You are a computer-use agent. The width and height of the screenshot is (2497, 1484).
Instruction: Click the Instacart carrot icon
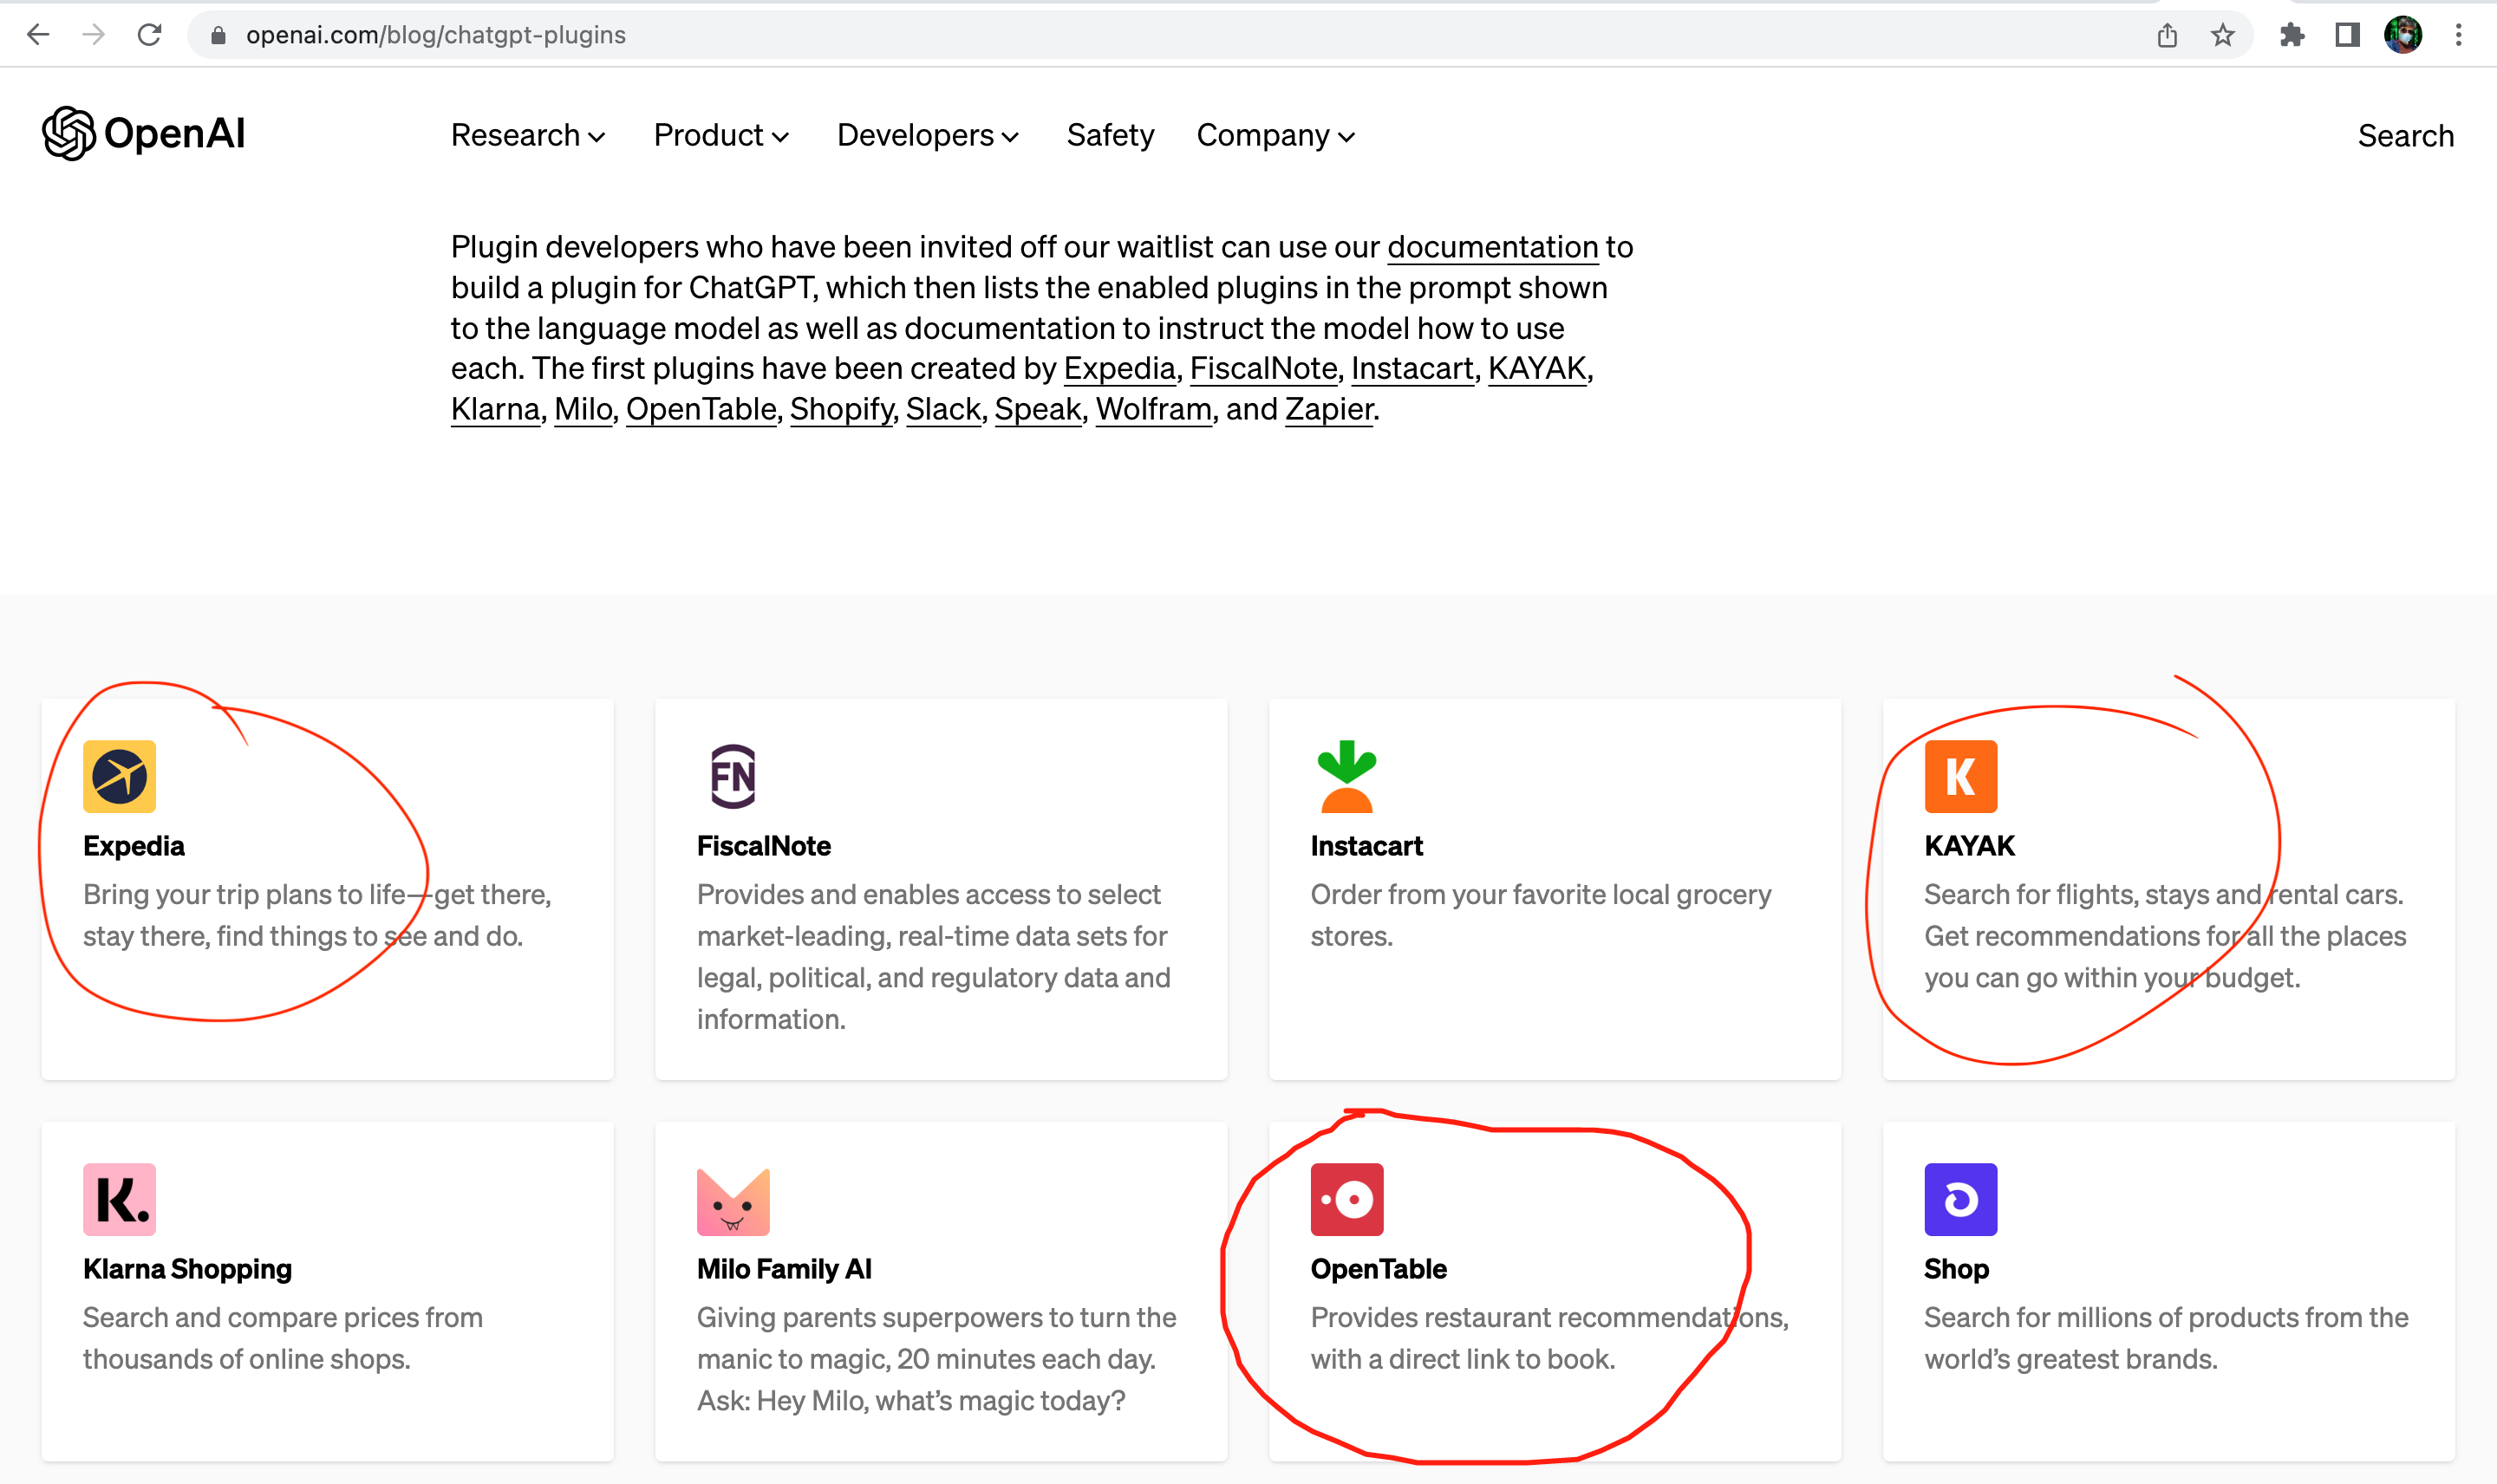[x=1347, y=776]
